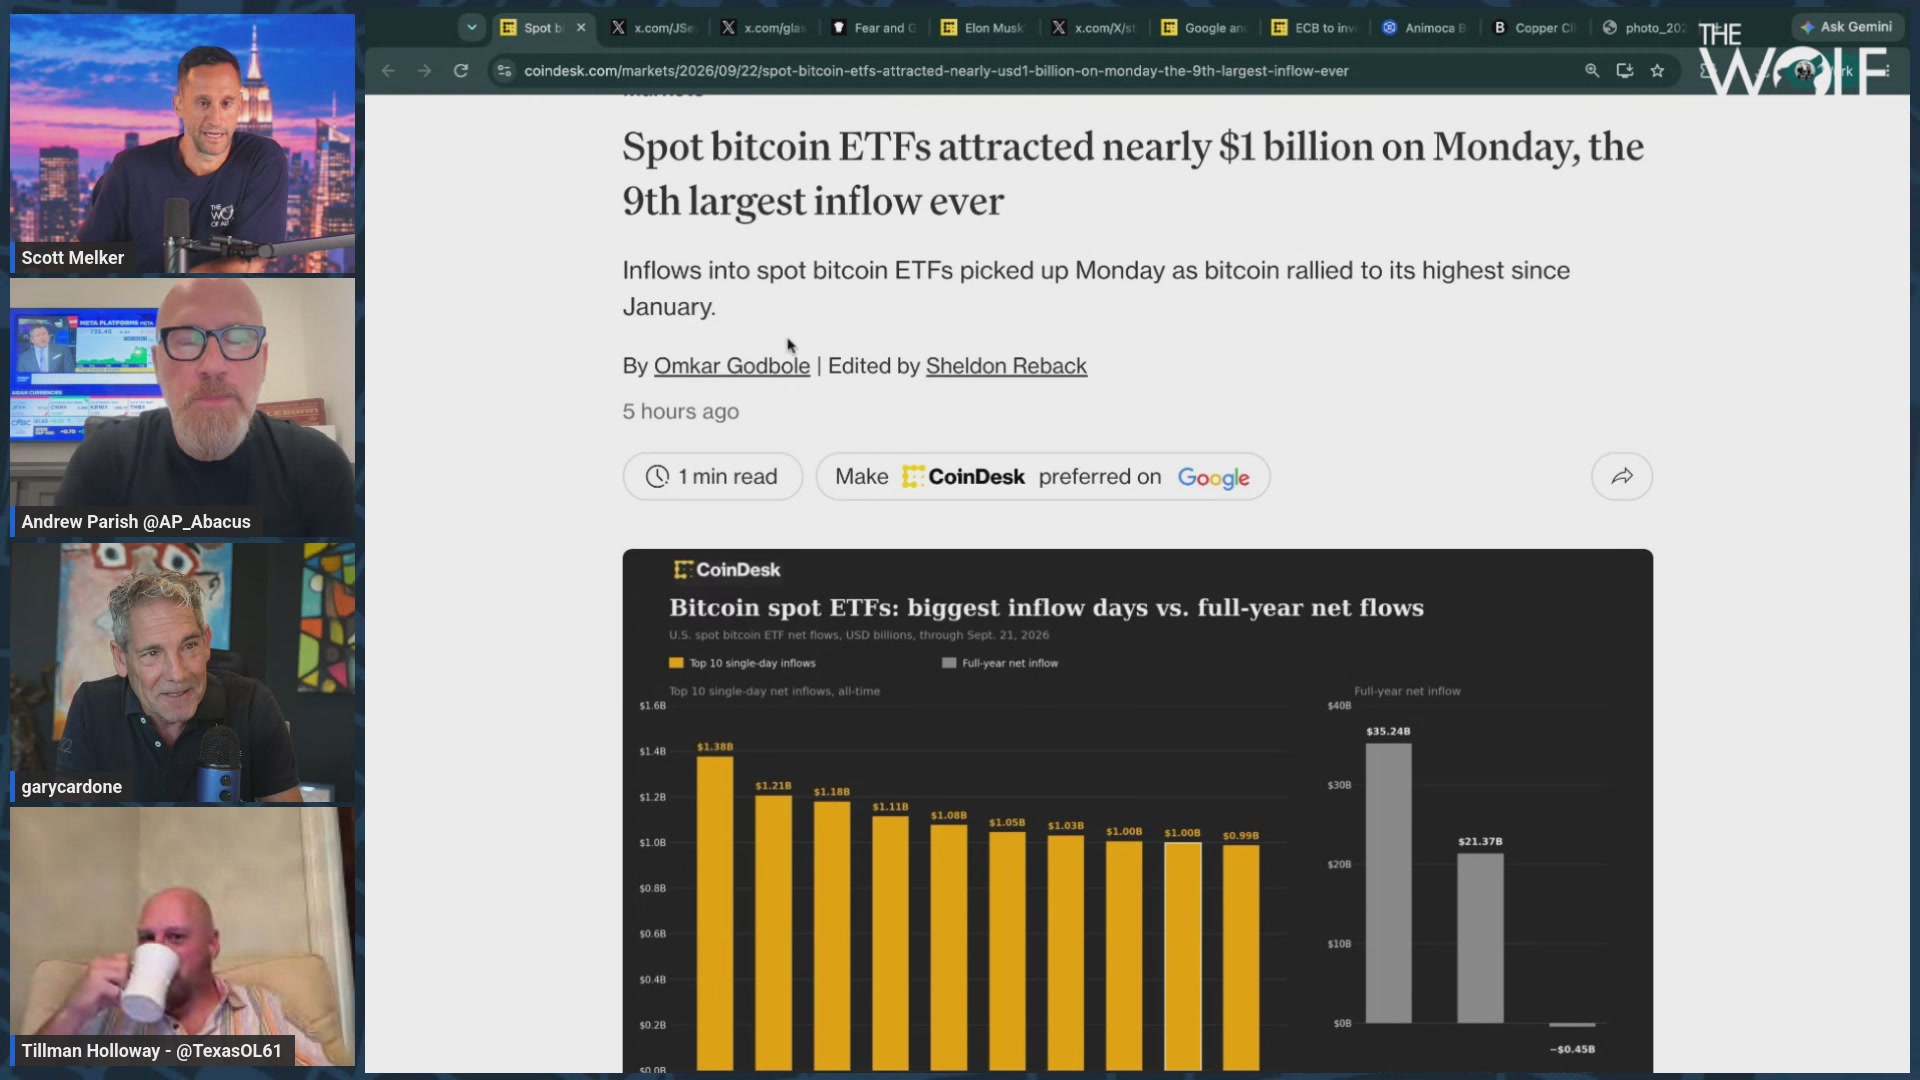The height and width of the screenshot is (1080, 1920).
Task: Click the '5 hours ago' timestamp
Action: click(x=681, y=412)
